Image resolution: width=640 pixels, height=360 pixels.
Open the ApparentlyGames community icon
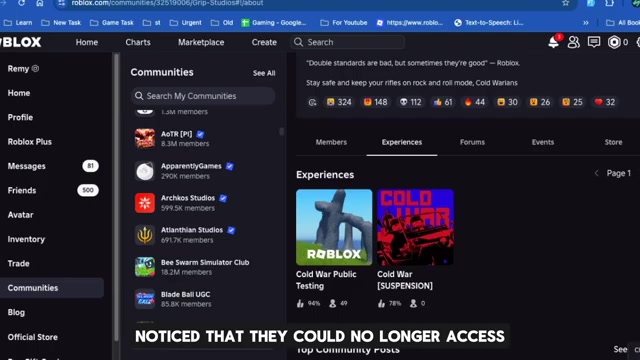145,171
